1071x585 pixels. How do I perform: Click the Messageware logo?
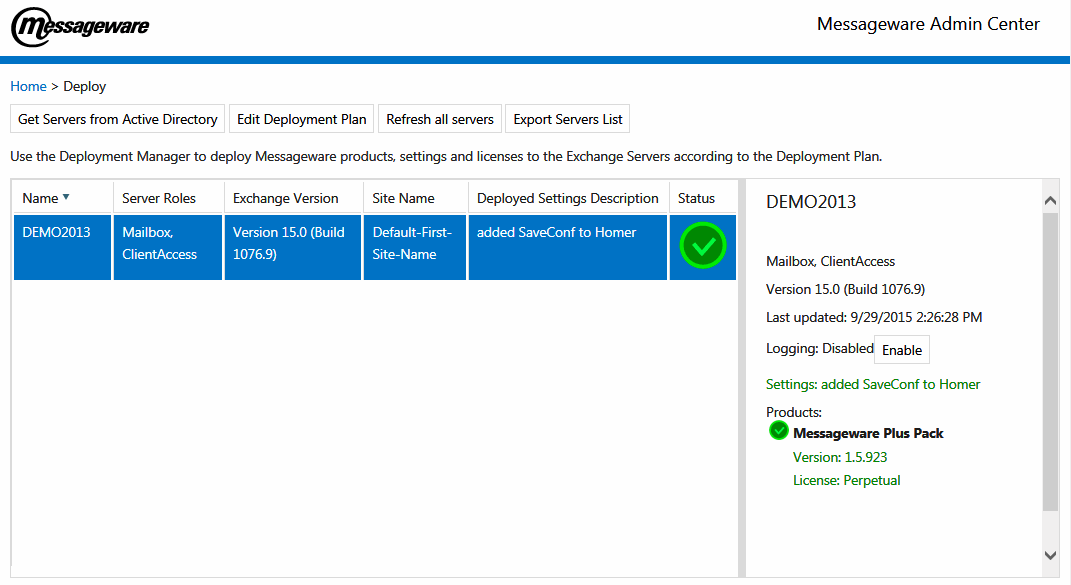(x=80, y=27)
